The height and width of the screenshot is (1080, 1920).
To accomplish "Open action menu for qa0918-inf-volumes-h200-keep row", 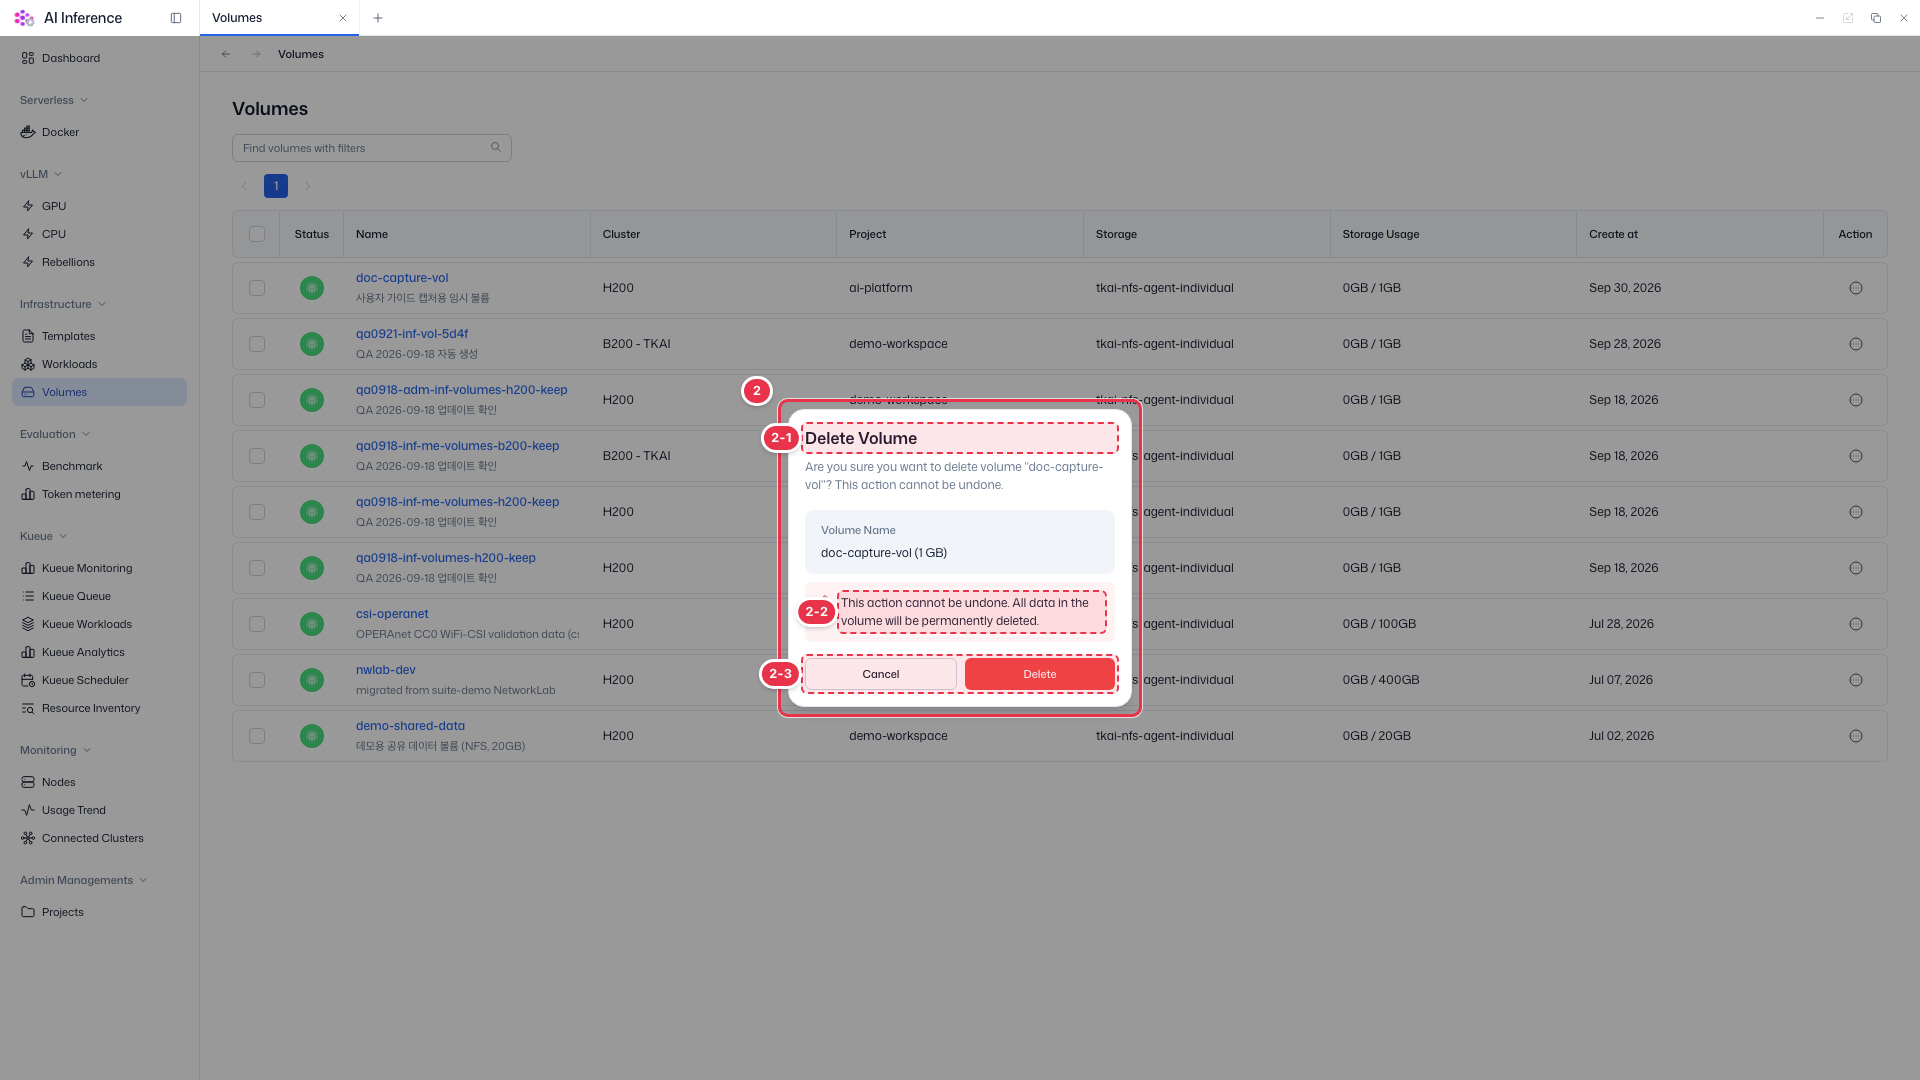I will [1856, 568].
